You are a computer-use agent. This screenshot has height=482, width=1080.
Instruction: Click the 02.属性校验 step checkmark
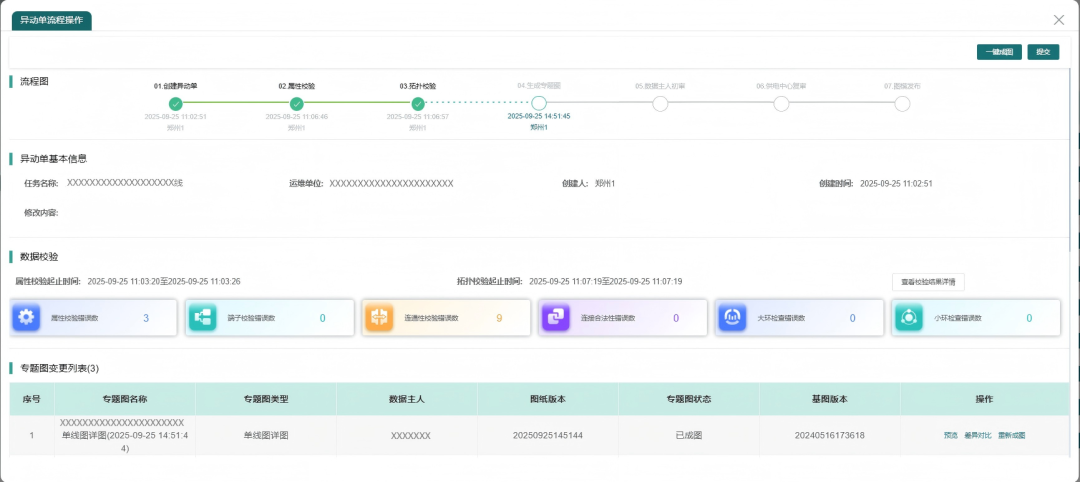coord(296,104)
